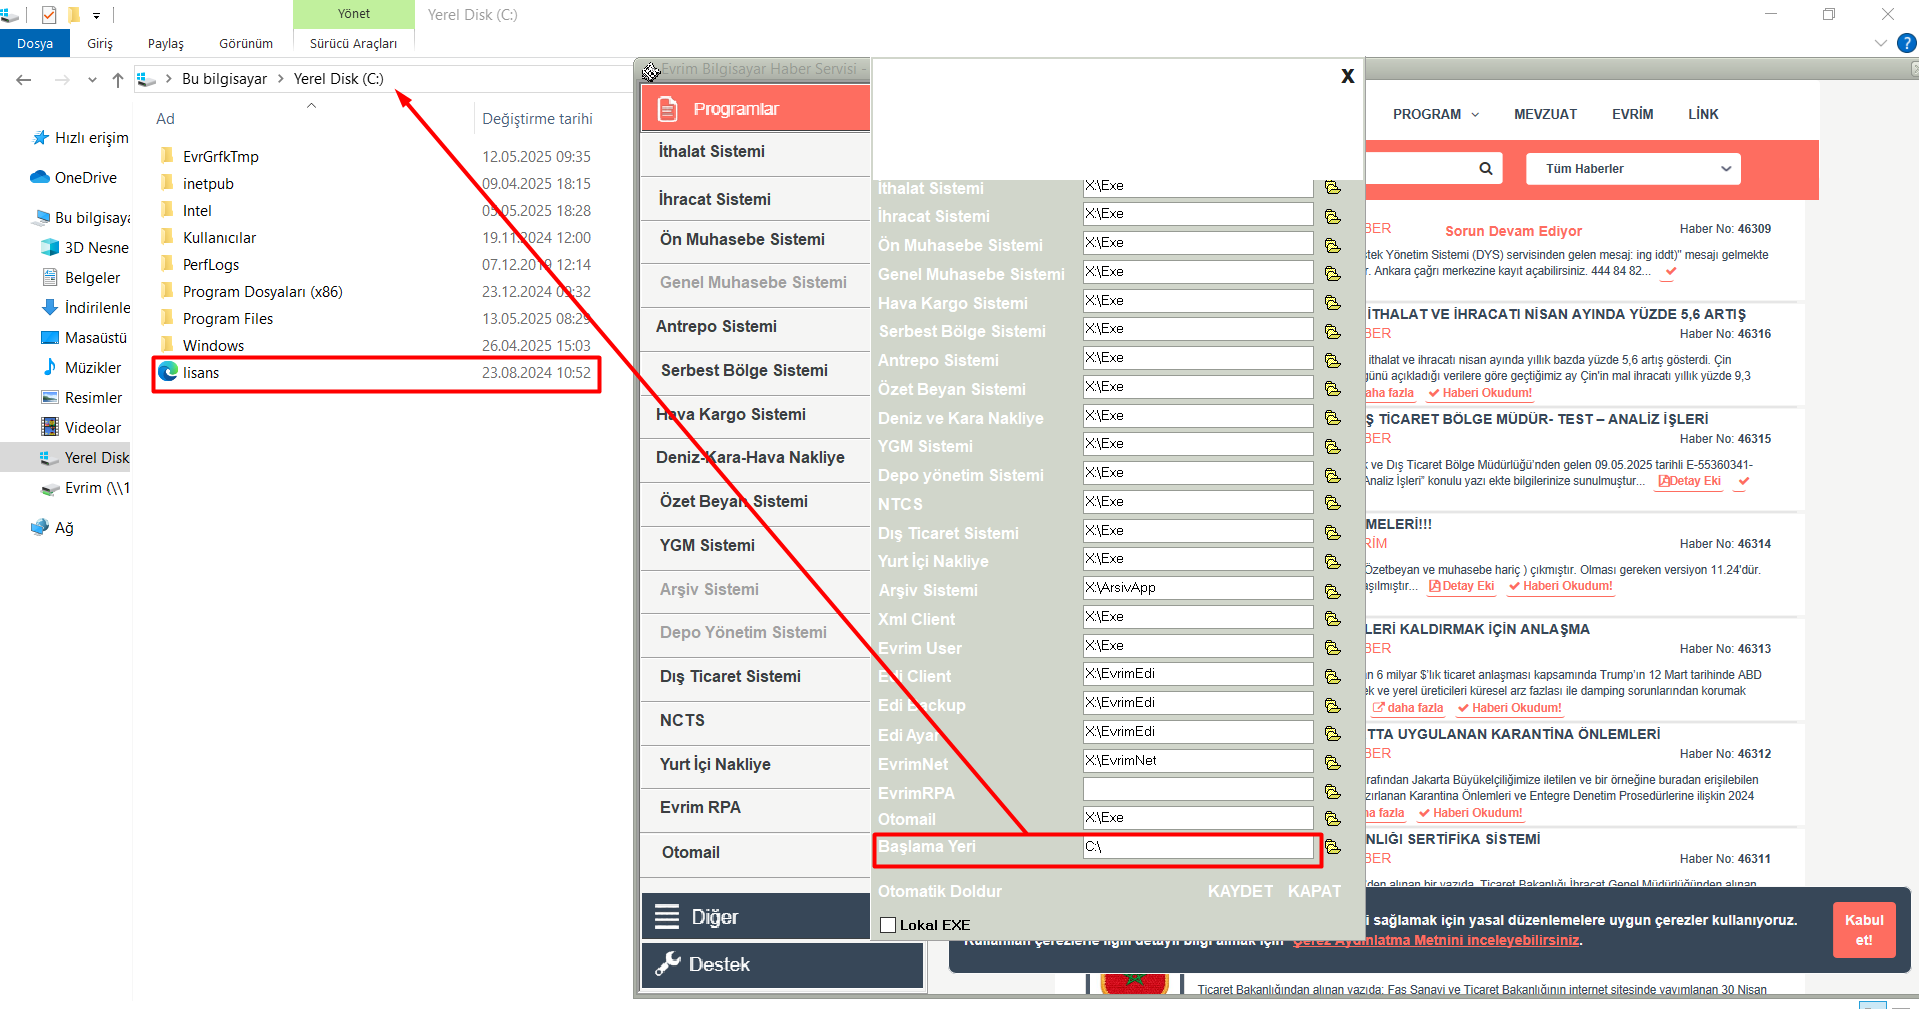Edit the Başlama Yeri path field
This screenshot has width=1919, height=1009.
click(1197, 847)
